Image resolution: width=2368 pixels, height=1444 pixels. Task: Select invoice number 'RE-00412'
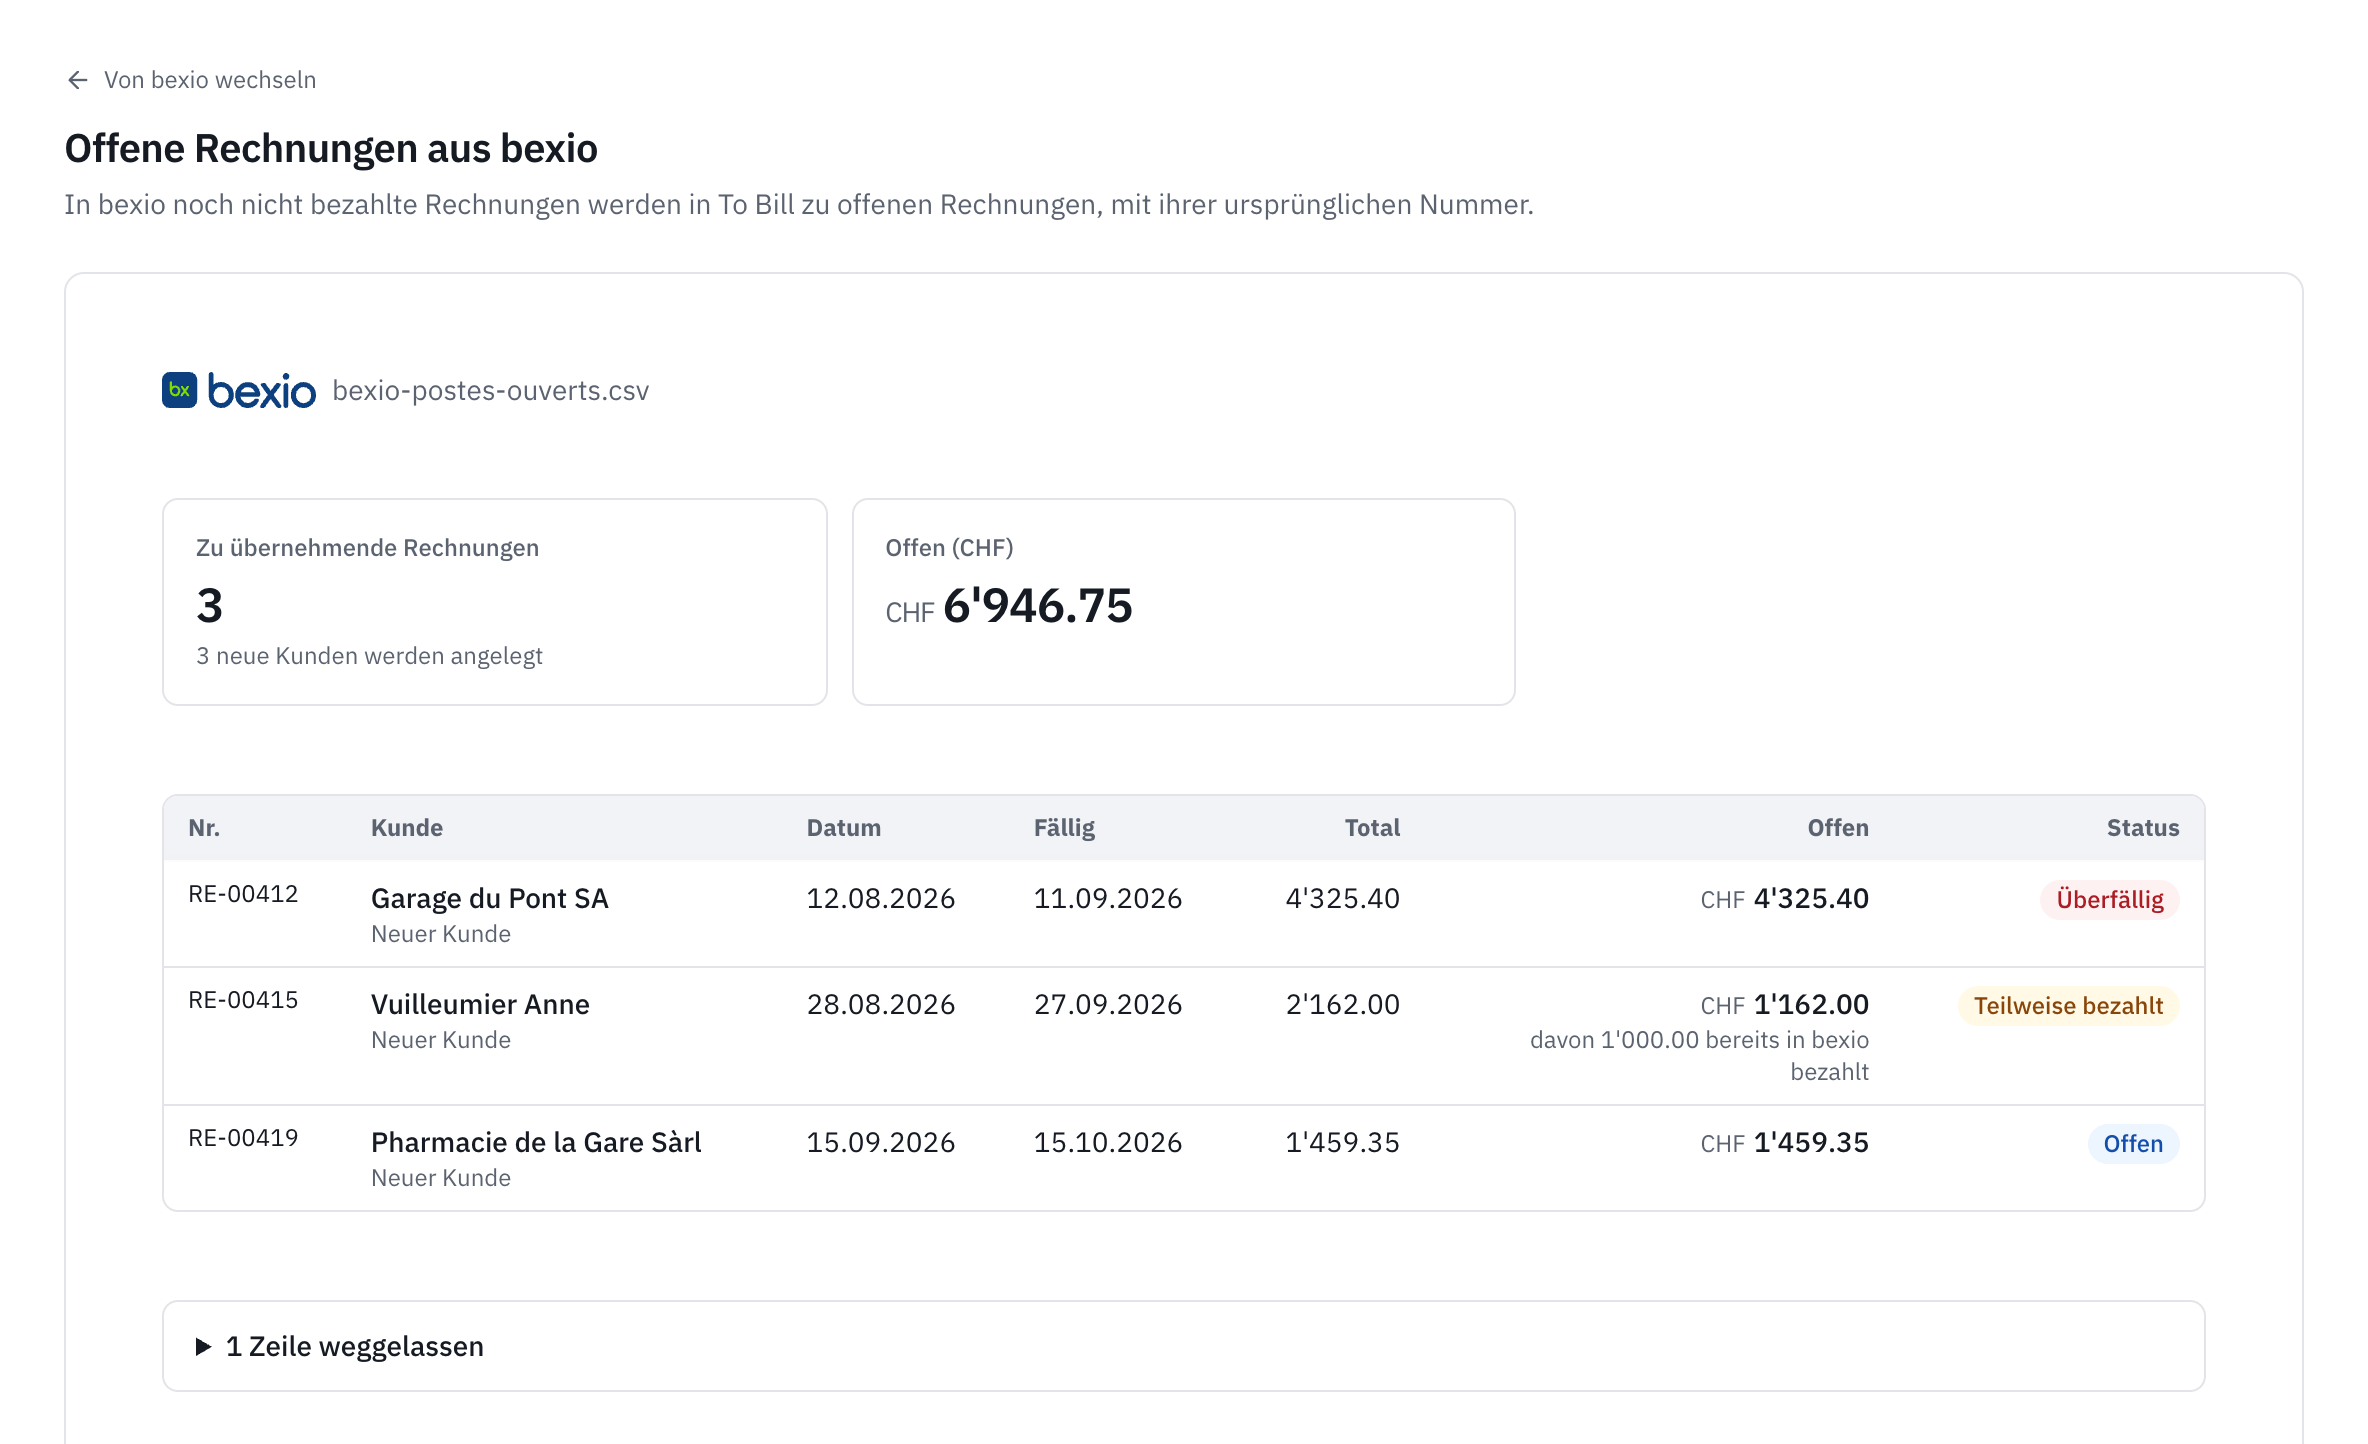[243, 894]
